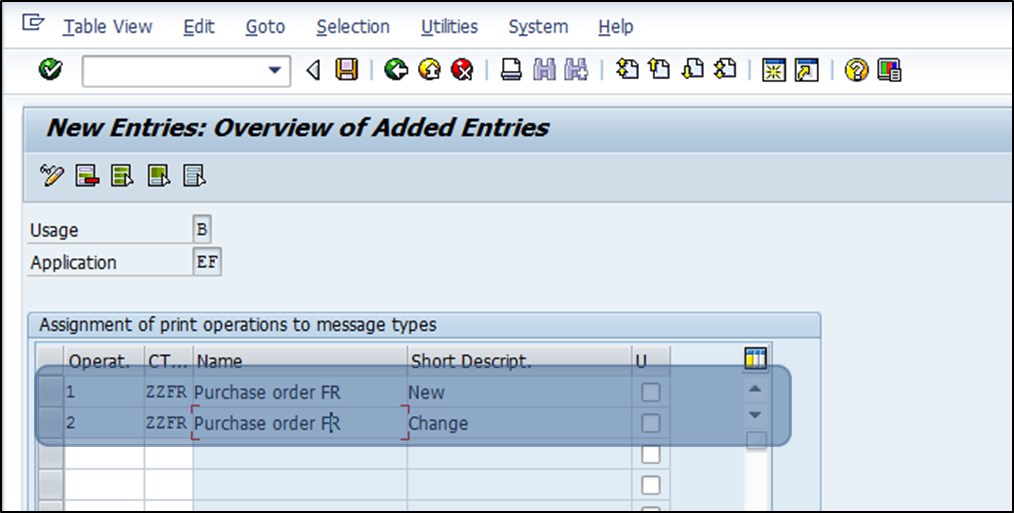Click the Print icon

(x=511, y=69)
